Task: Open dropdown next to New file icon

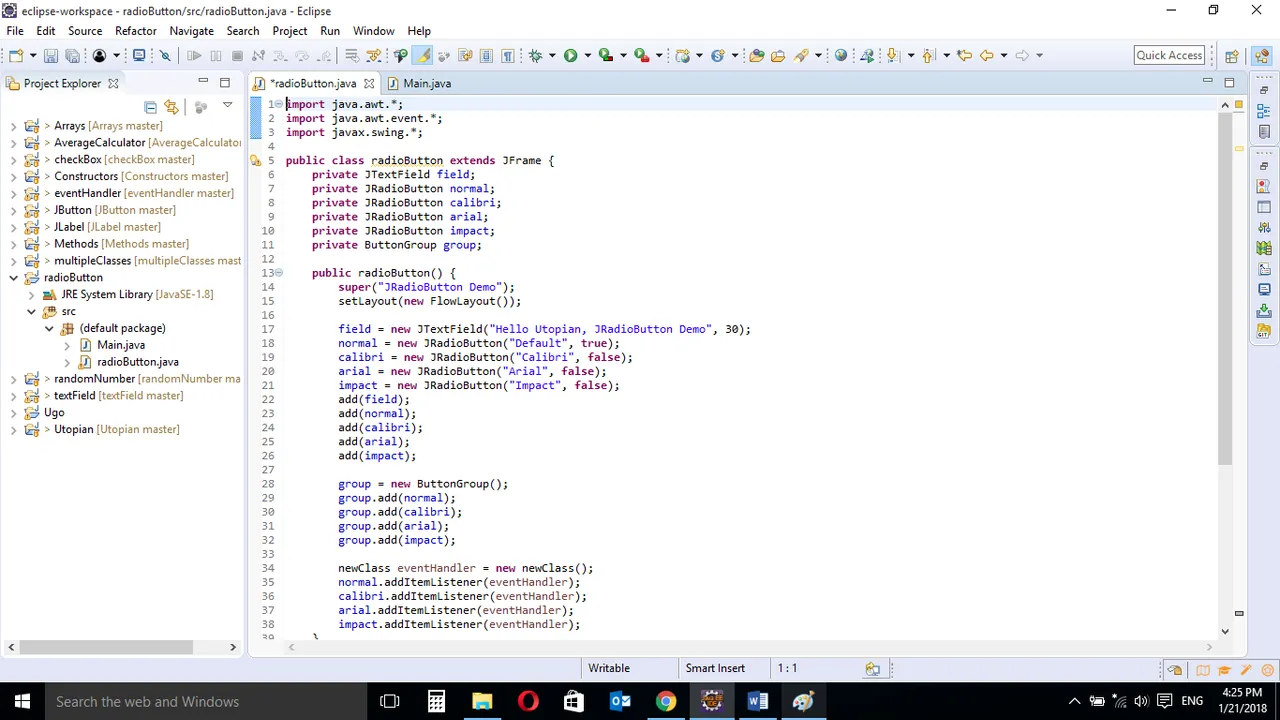Action: [31, 55]
